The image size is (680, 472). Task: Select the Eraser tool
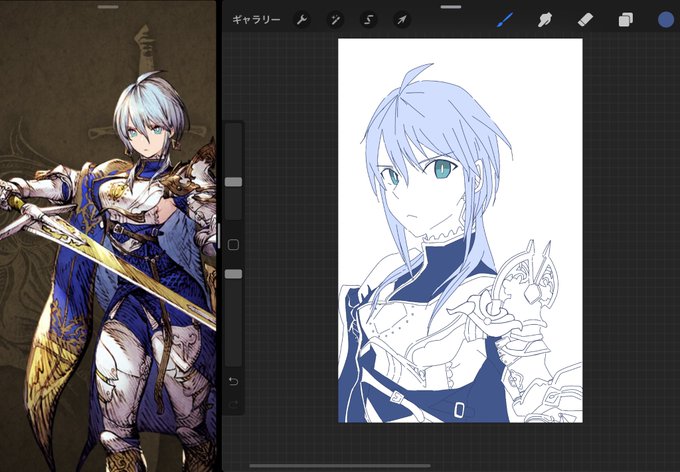pos(585,20)
